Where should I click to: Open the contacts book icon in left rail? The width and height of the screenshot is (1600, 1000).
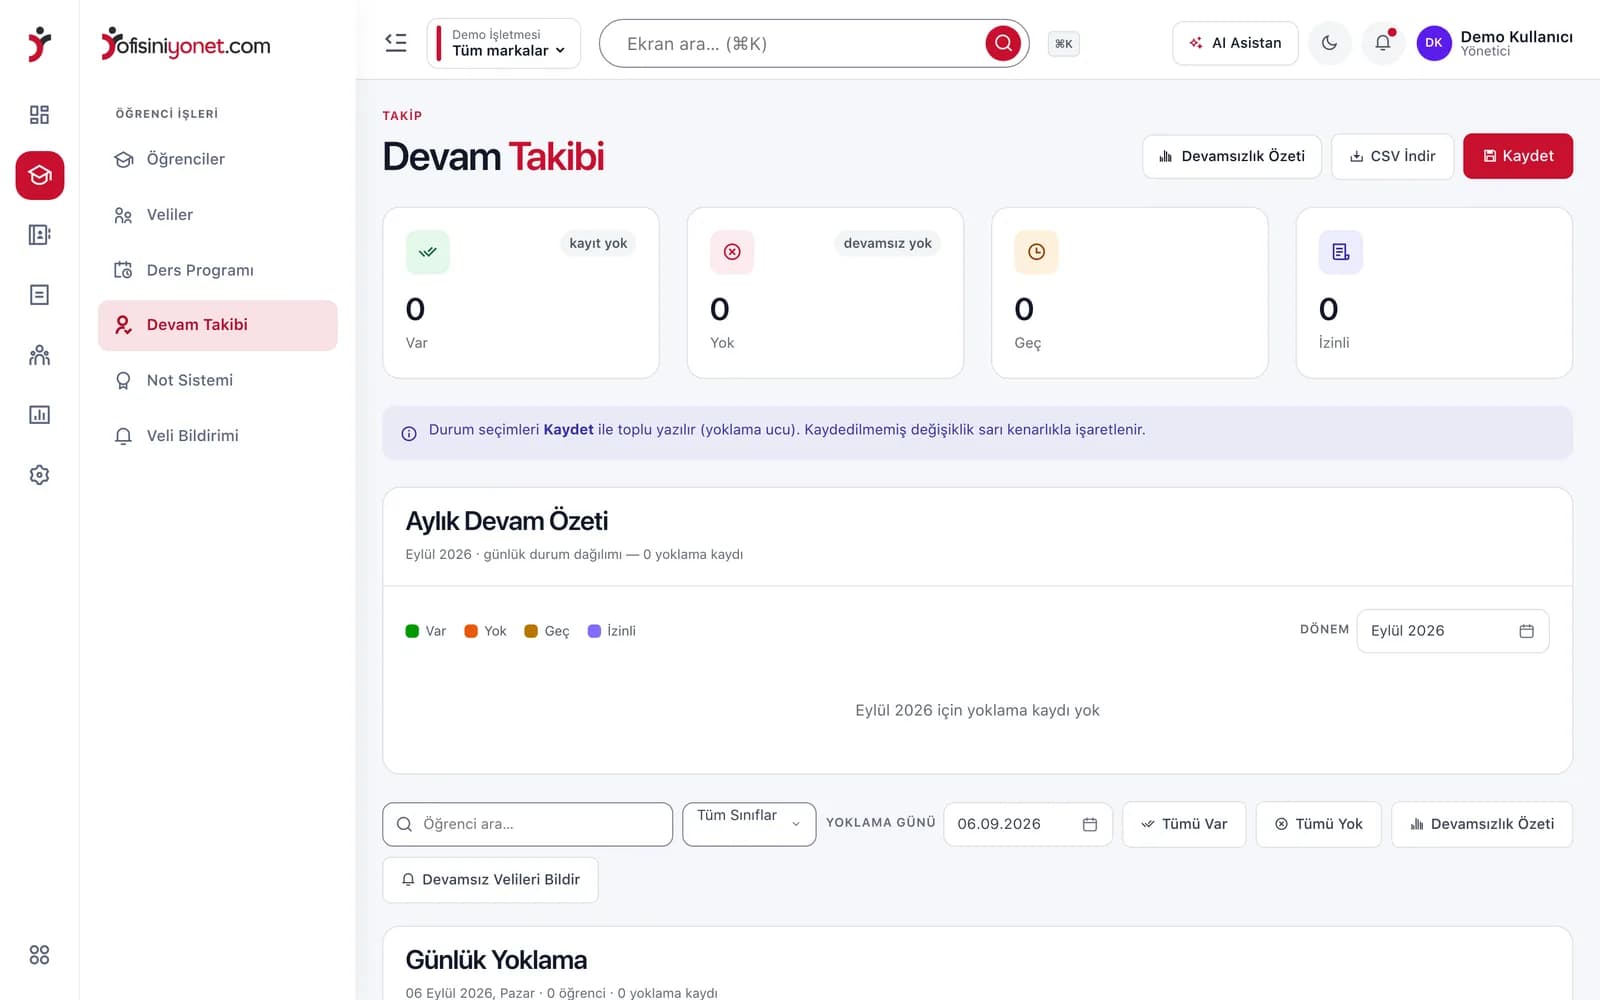39,235
